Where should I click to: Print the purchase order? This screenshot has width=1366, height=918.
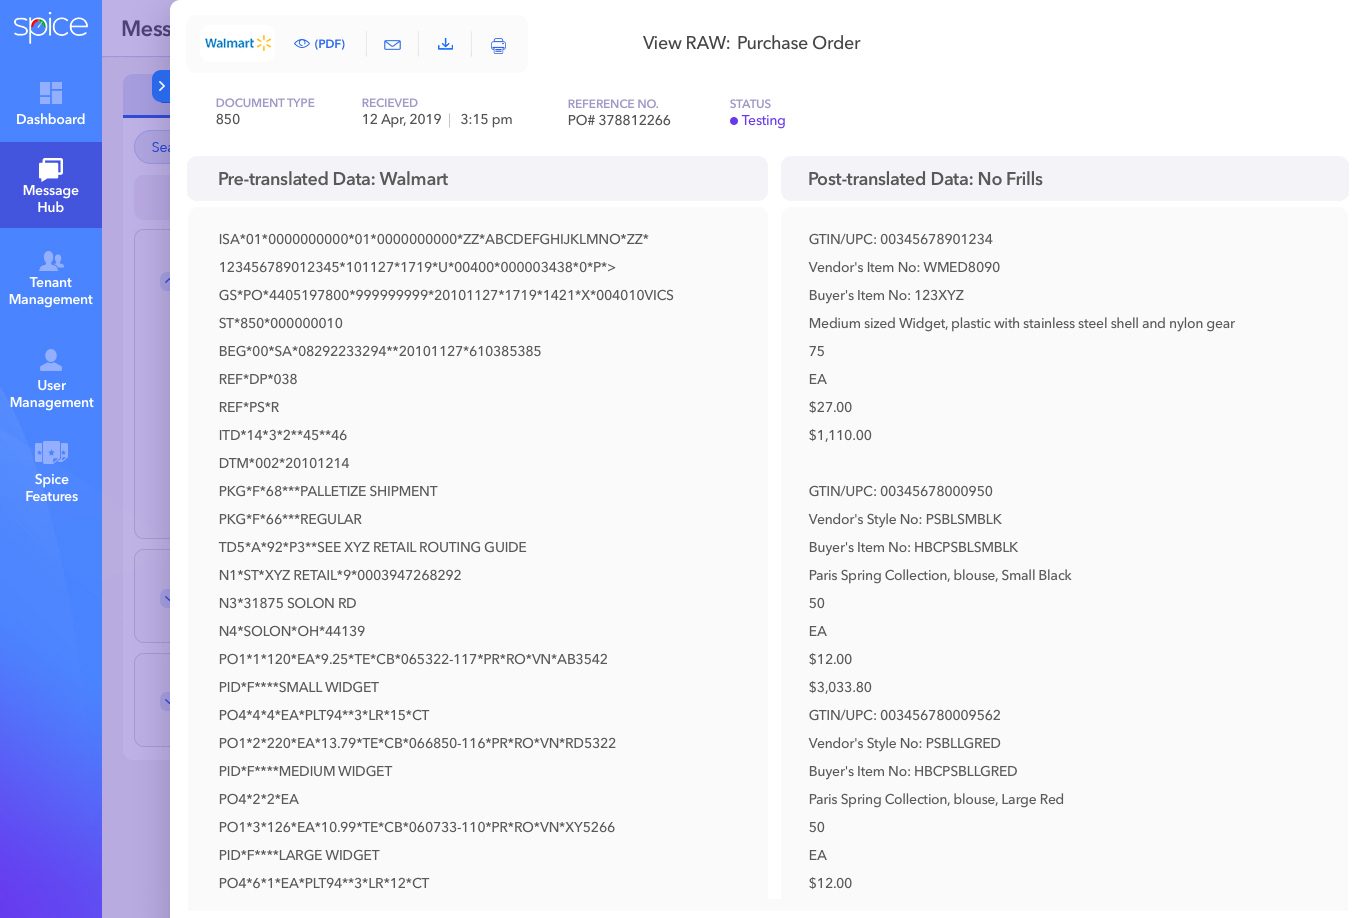pyautogui.click(x=498, y=44)
